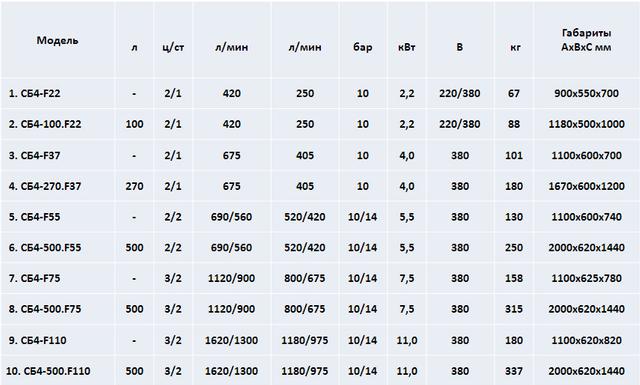The width and height of the screenshot is (640, 385).
Task: Select model 6. СБ4-500.F55
Action: pos(45,247)
